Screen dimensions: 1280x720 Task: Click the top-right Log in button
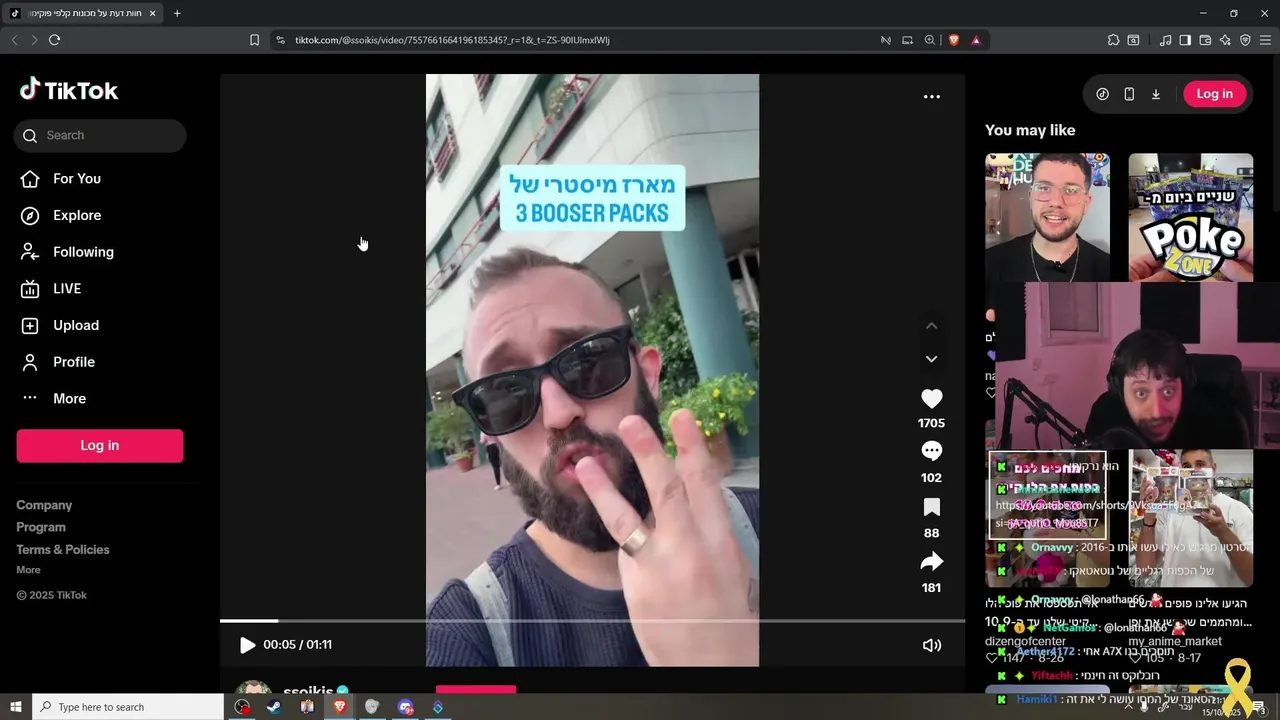click(x=1214, y=94)
